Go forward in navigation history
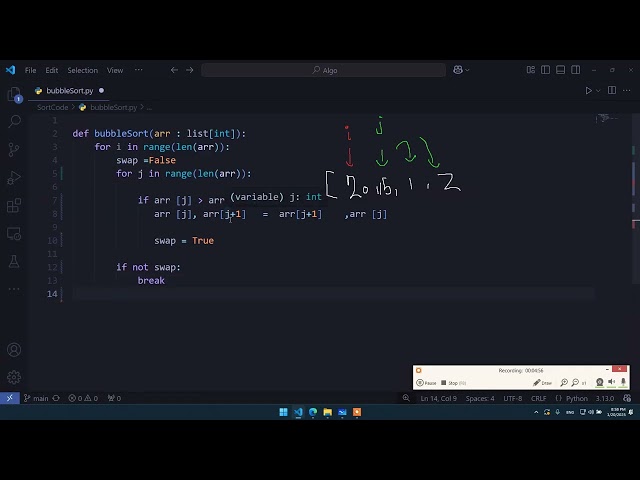Viewport: 640px width, 480px height. click(190, 70)
